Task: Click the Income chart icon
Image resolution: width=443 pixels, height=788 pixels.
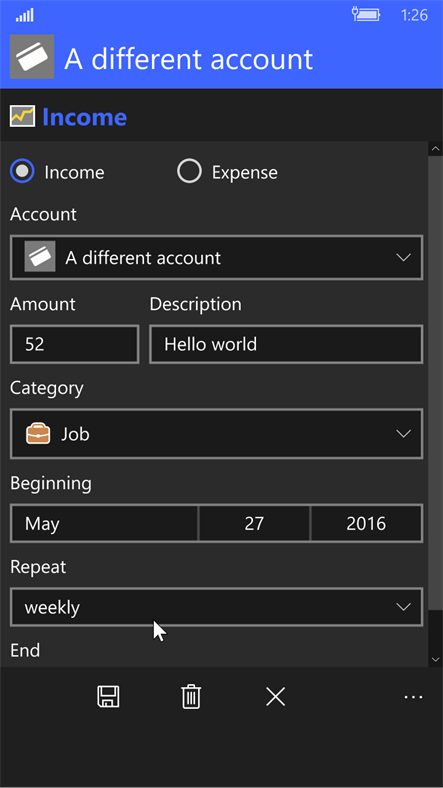Action: pyautogui.click(x=23, y=117)
